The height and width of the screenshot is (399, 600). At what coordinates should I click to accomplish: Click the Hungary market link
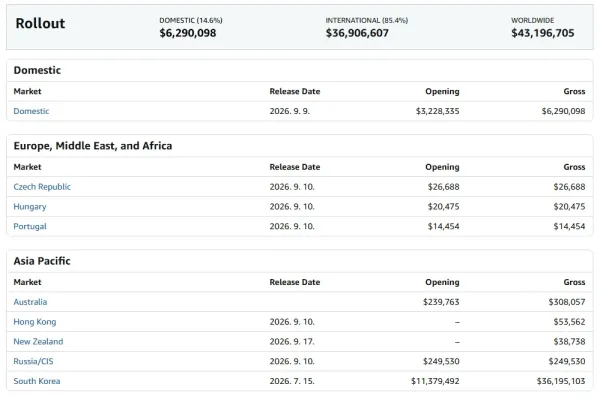(30, 207)
